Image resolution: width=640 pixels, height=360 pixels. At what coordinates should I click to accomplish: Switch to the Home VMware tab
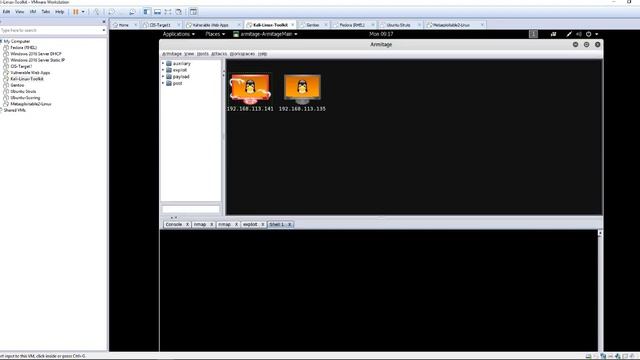tap(124, 25)
